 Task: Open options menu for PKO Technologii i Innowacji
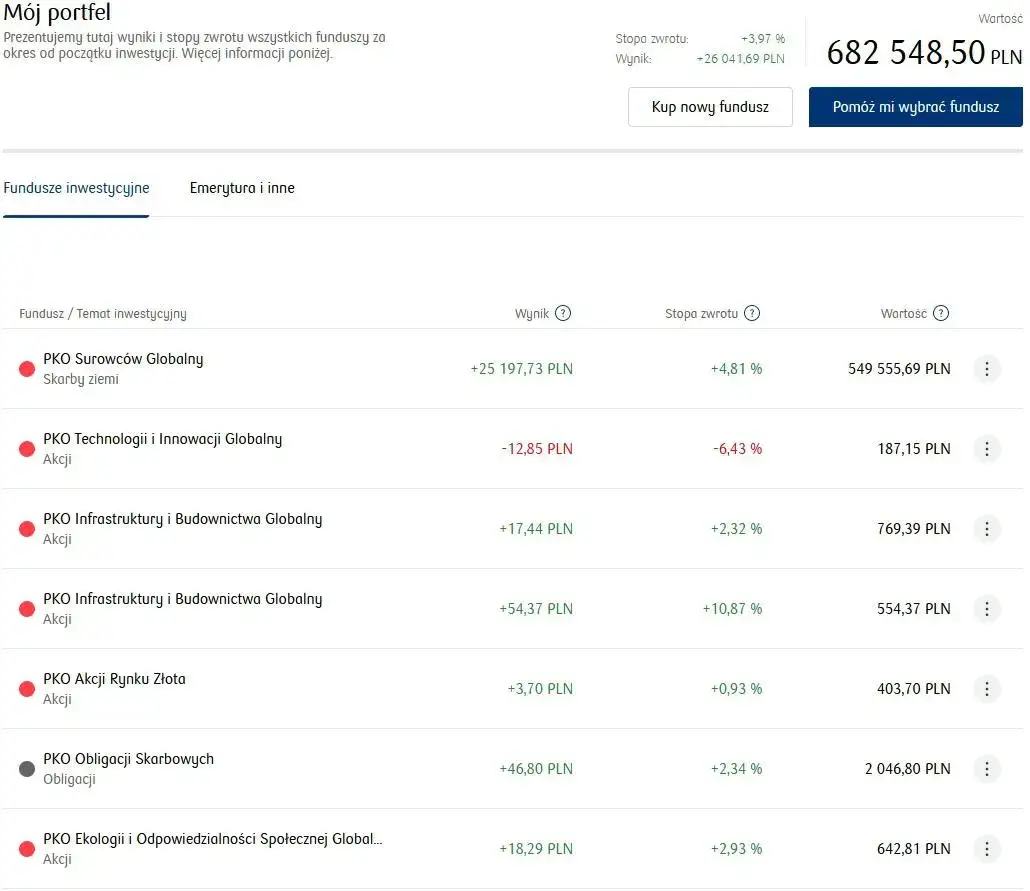tap(986, 449)
